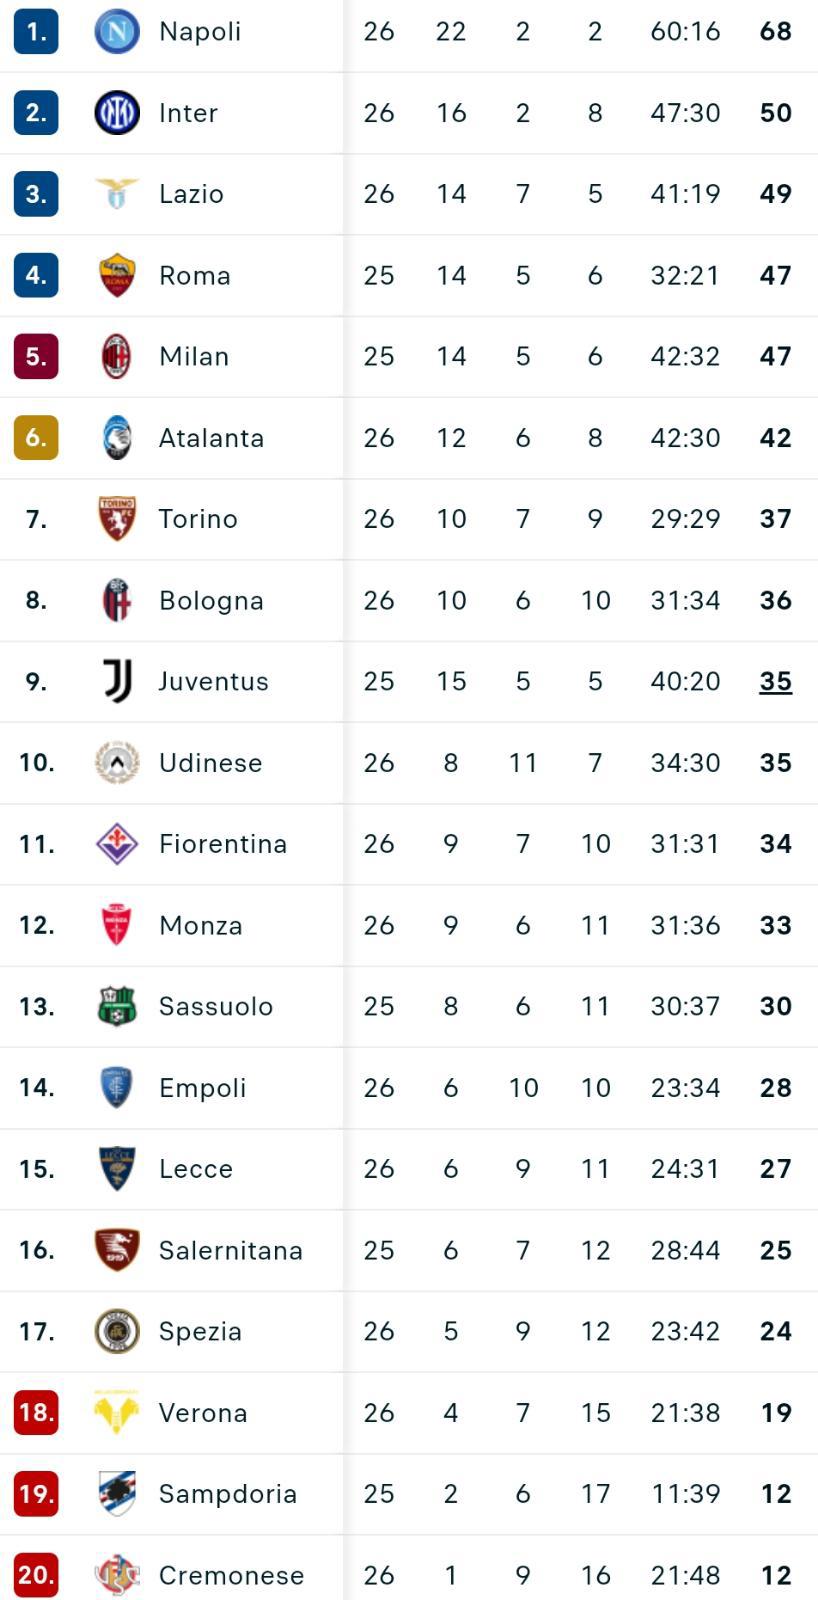Click the blue rank 1 badge
This screenshot has width=818, height=1600.
36,32
